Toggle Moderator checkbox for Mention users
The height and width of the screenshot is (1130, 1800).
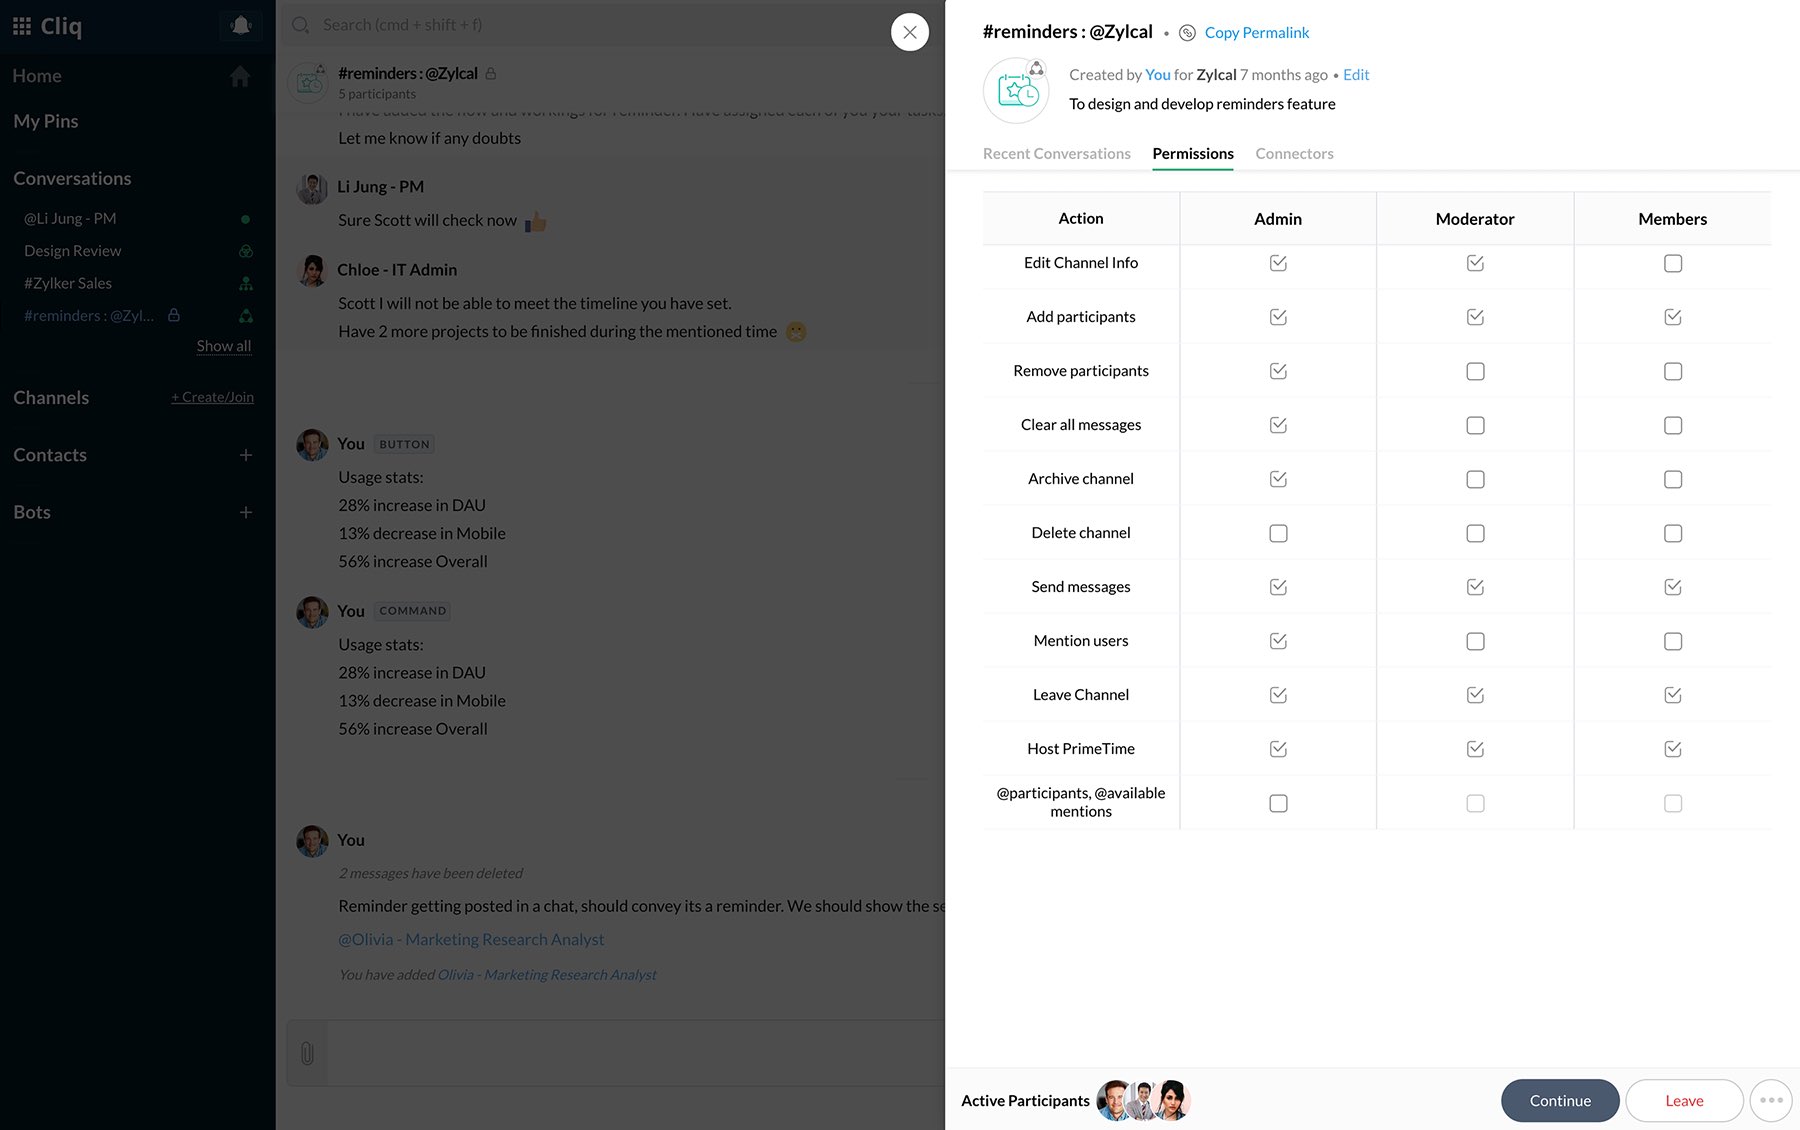tap(1475, 641)
